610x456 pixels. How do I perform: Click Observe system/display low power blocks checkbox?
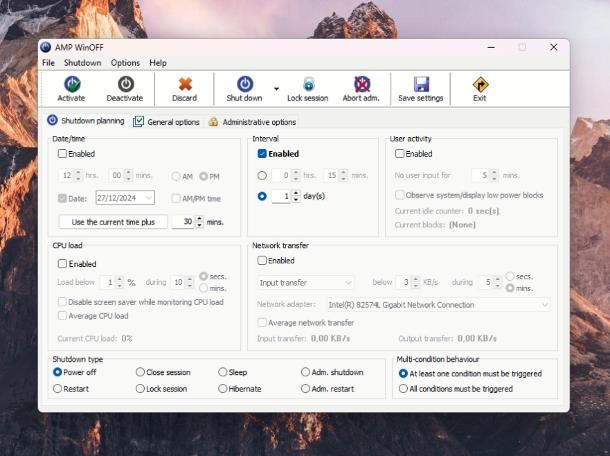tap(400, 195)
